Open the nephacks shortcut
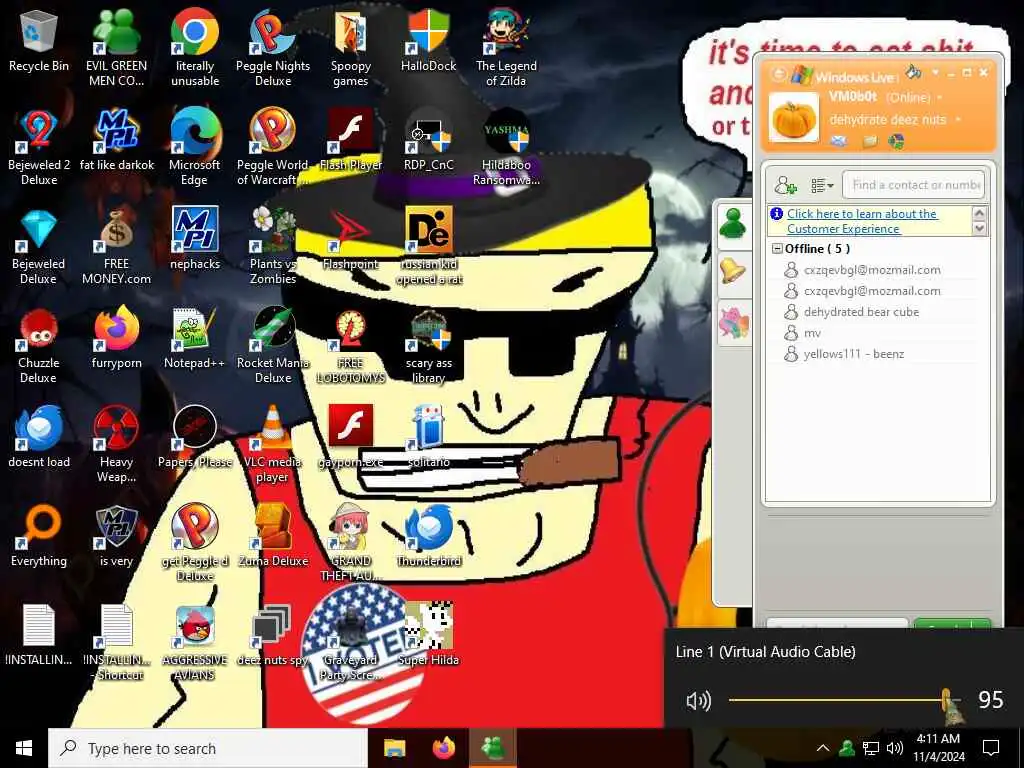 (195, 239)
